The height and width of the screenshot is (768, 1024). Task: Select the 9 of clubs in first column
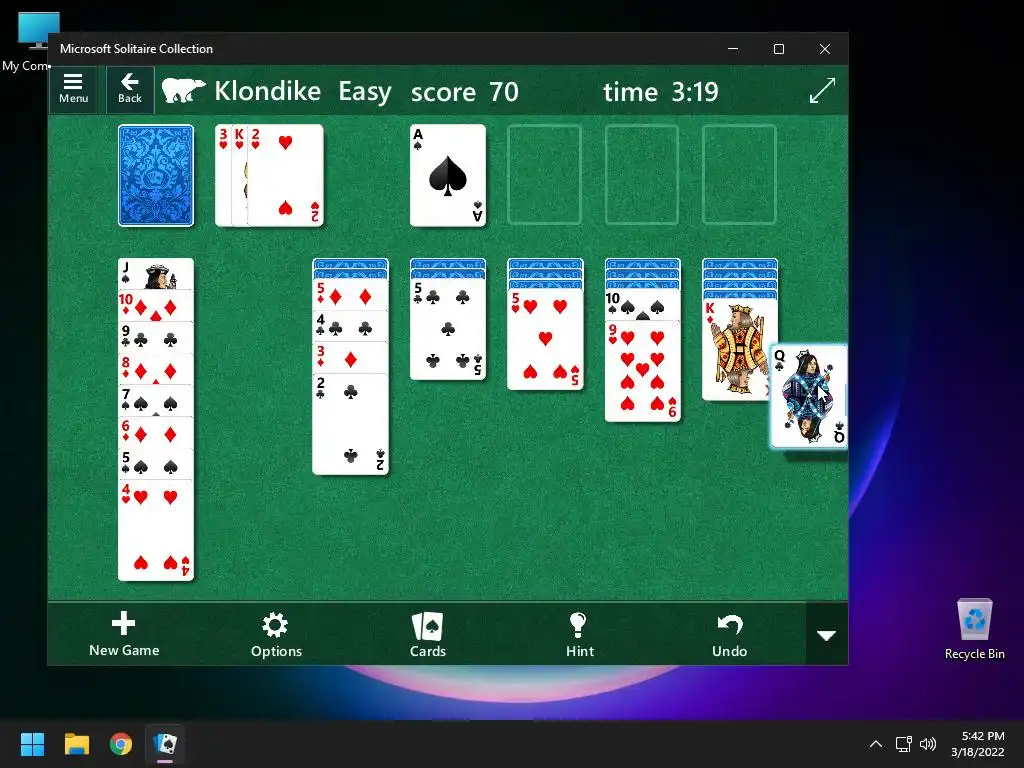(155, 338)
